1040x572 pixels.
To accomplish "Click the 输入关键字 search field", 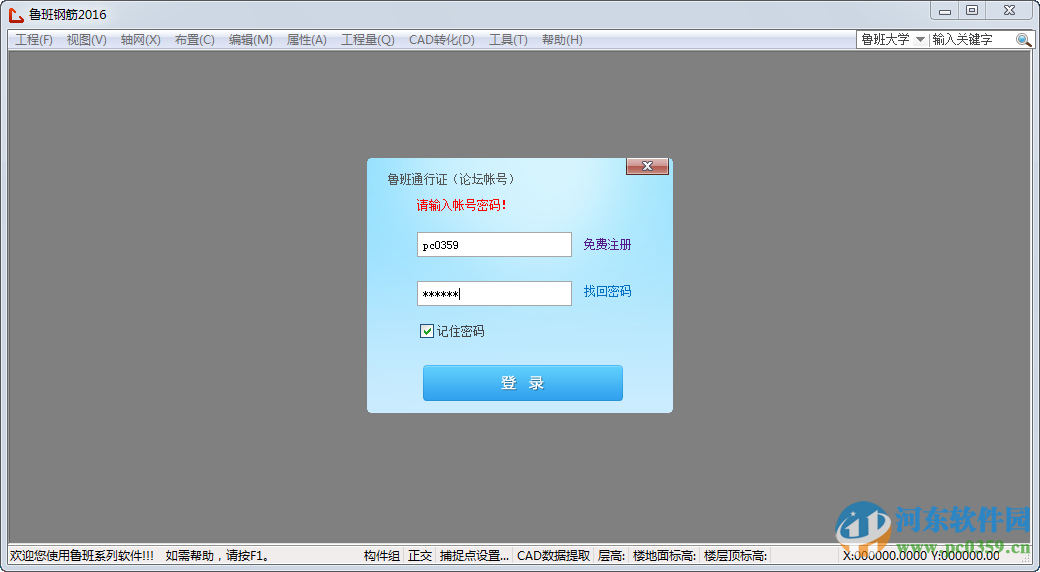I will (972, 40).
